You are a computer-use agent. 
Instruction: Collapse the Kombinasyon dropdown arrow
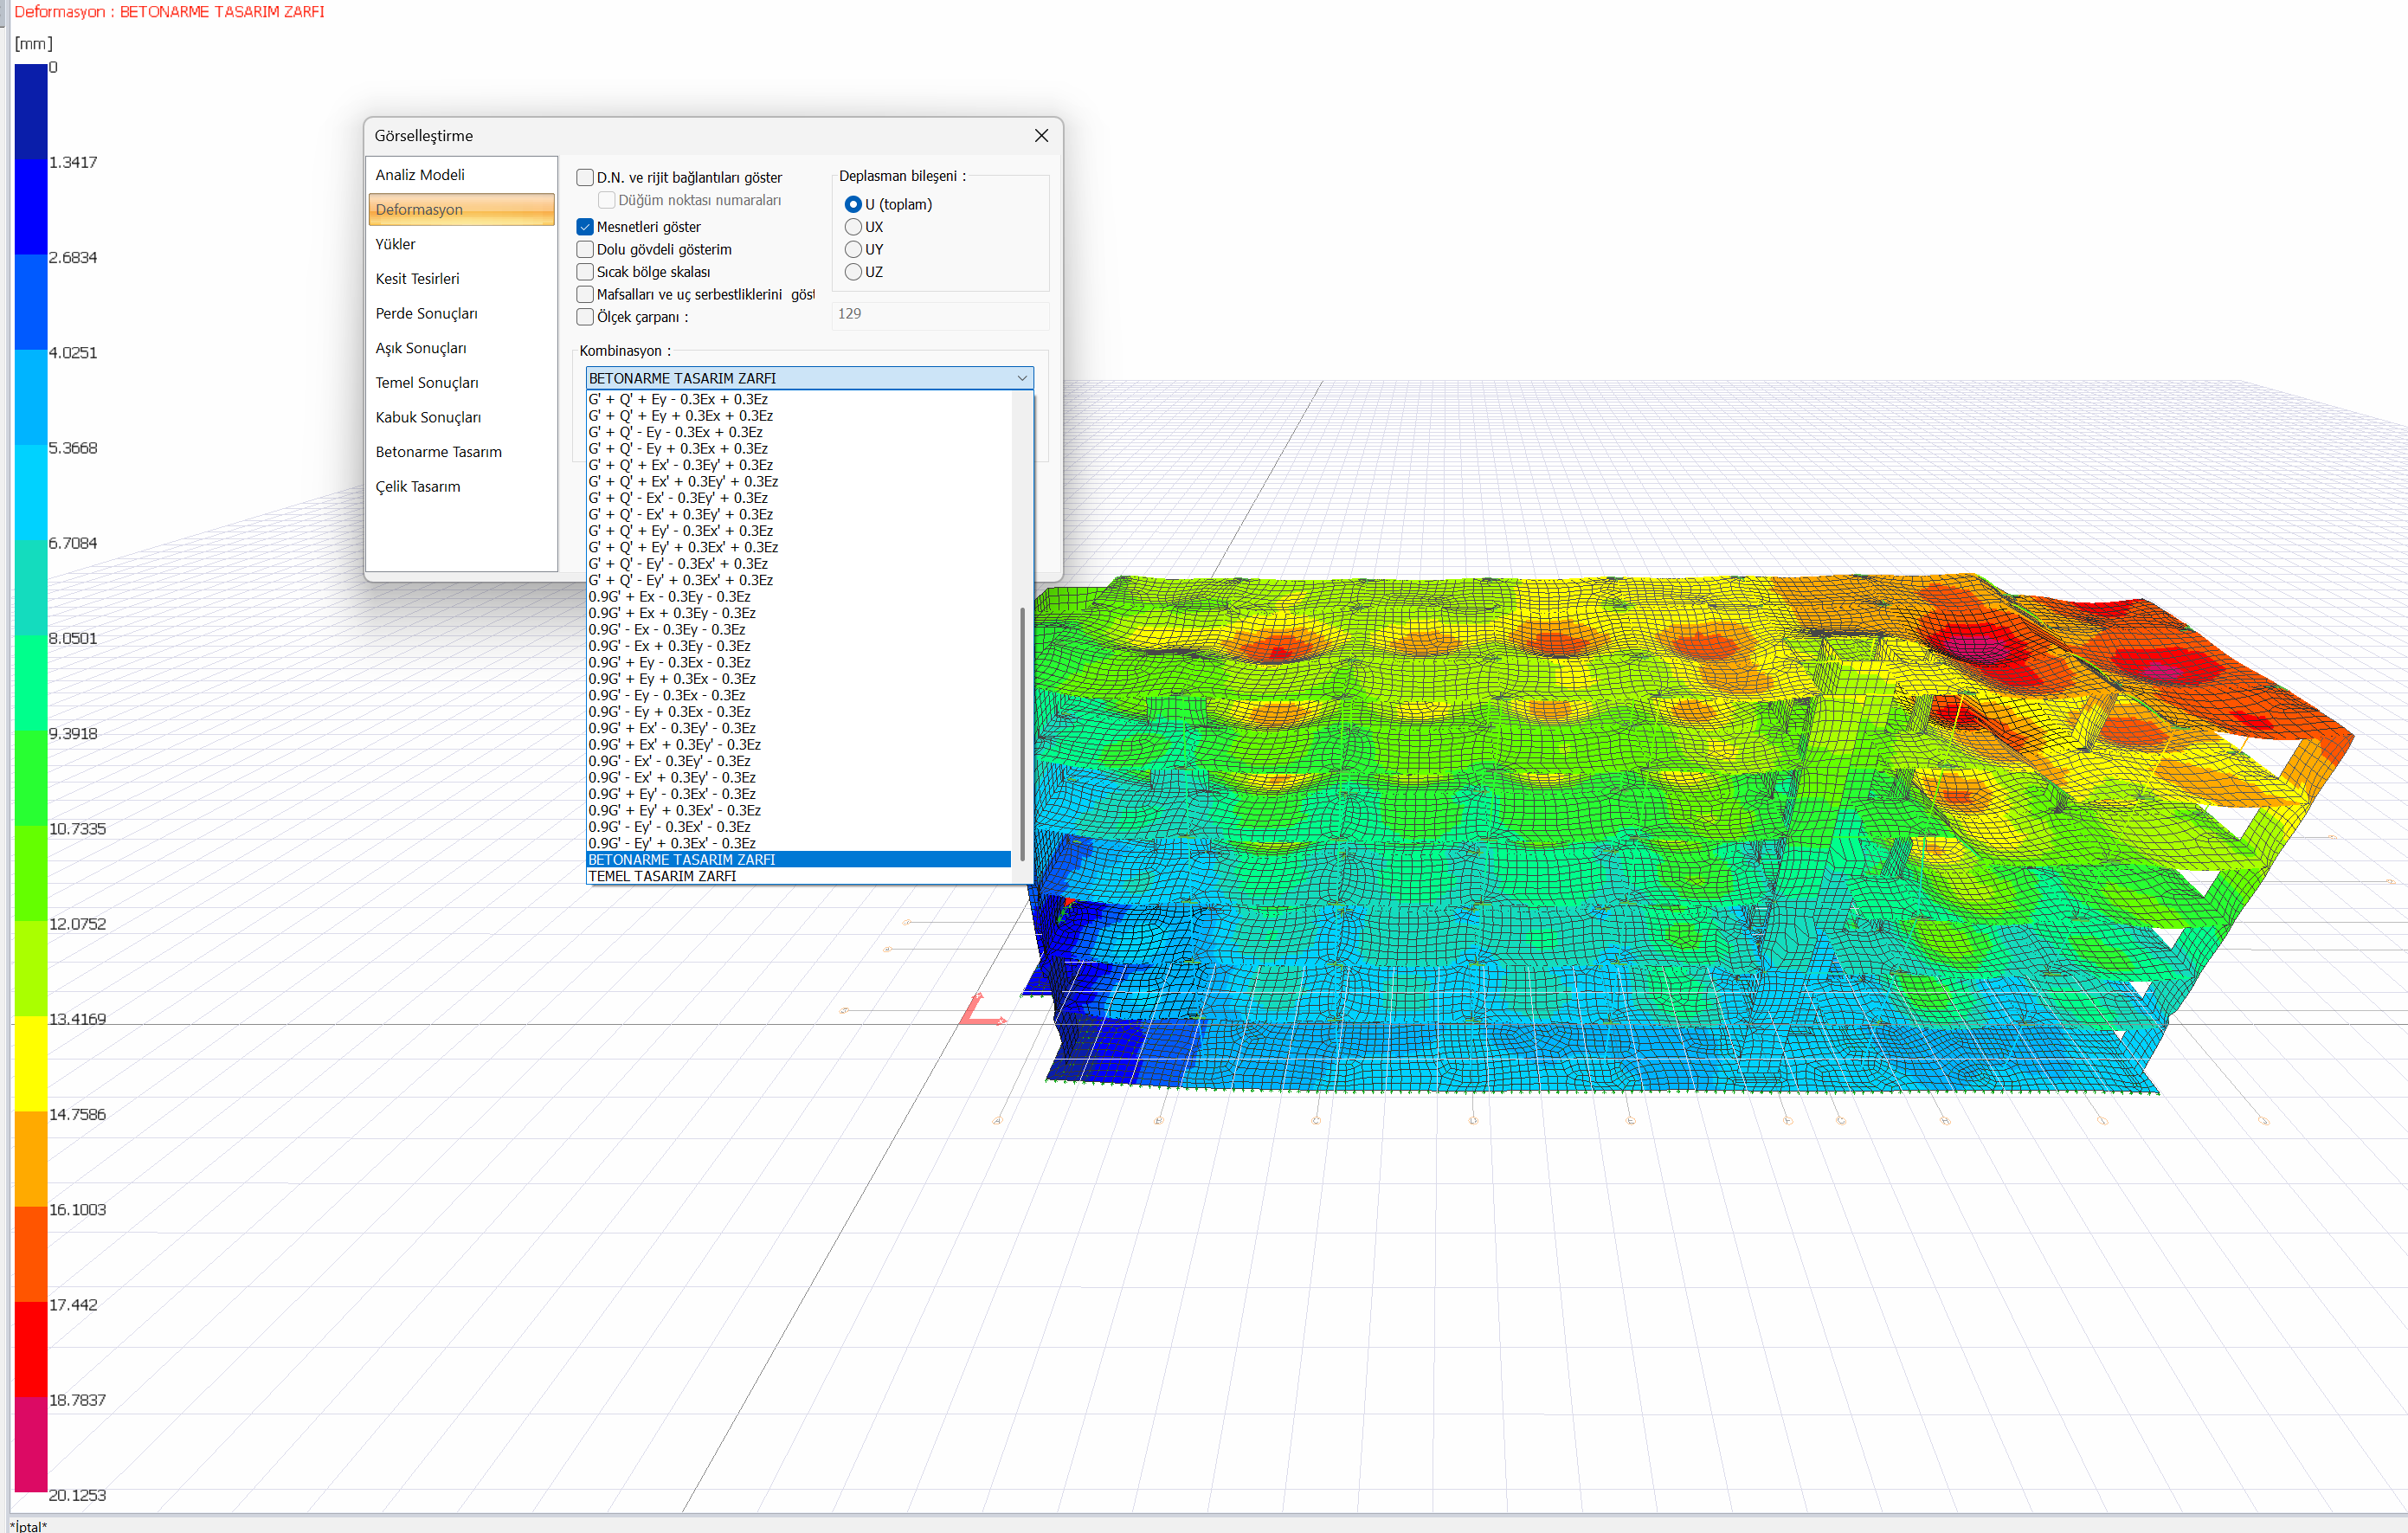(x=1022, y=378)
